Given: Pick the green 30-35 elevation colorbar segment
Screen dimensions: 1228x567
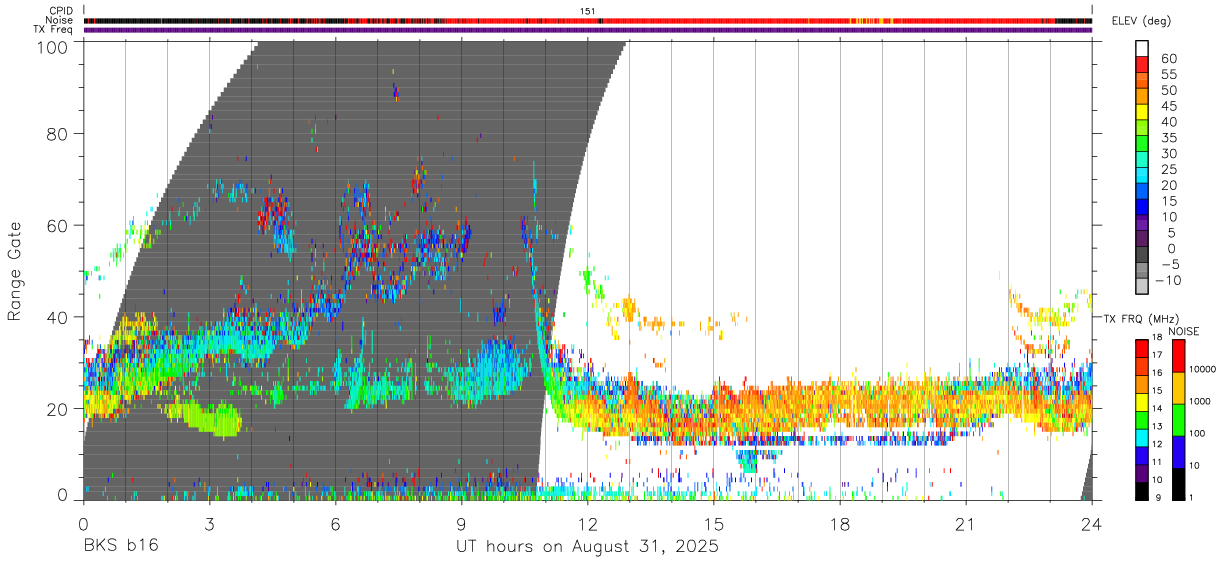Looking at the screenshot, I should [1142, 144].
